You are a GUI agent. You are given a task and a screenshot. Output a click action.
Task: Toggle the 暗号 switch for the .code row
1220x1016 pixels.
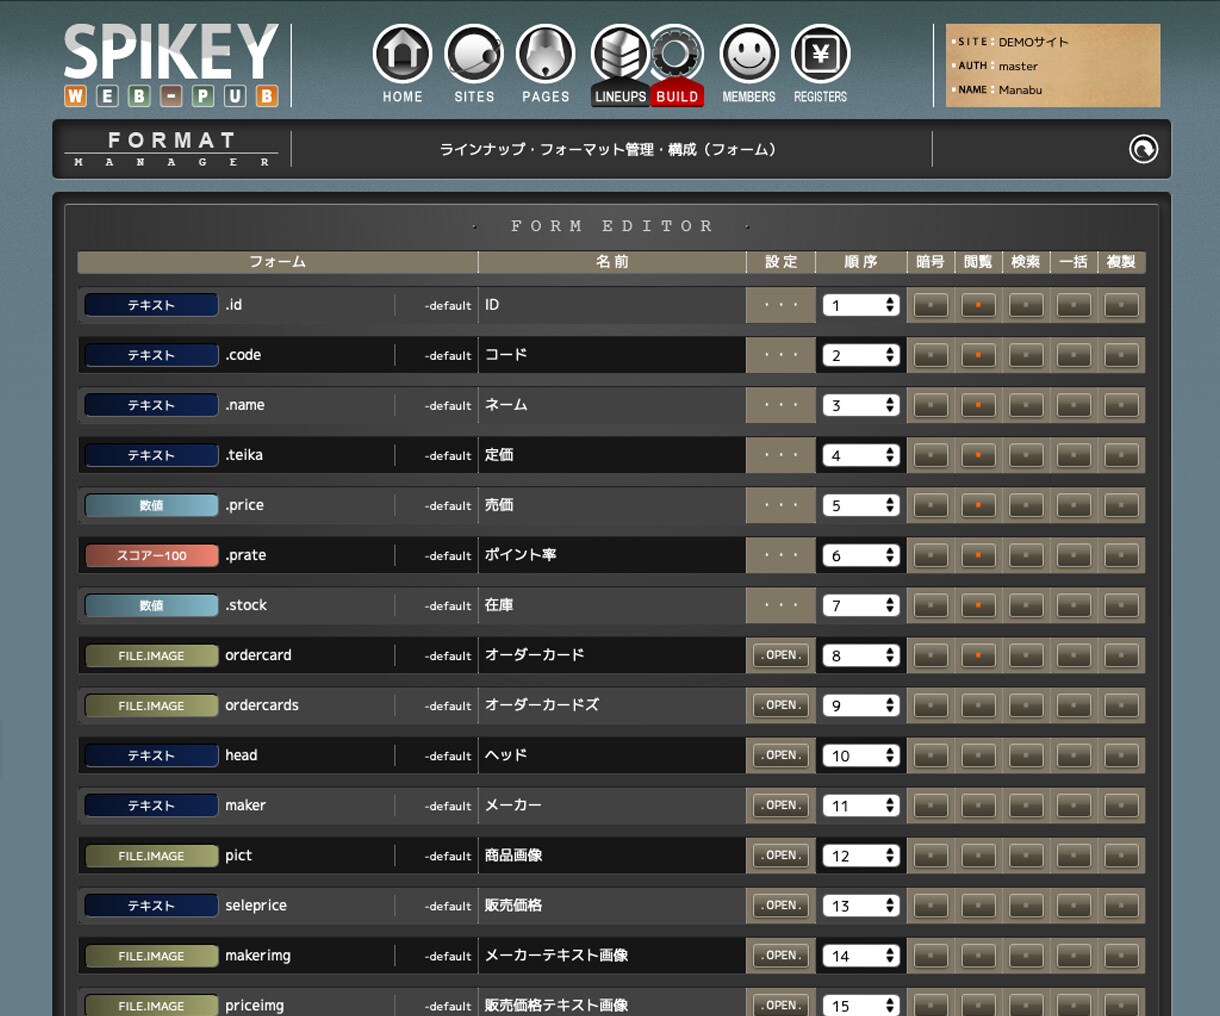[930, 355]
